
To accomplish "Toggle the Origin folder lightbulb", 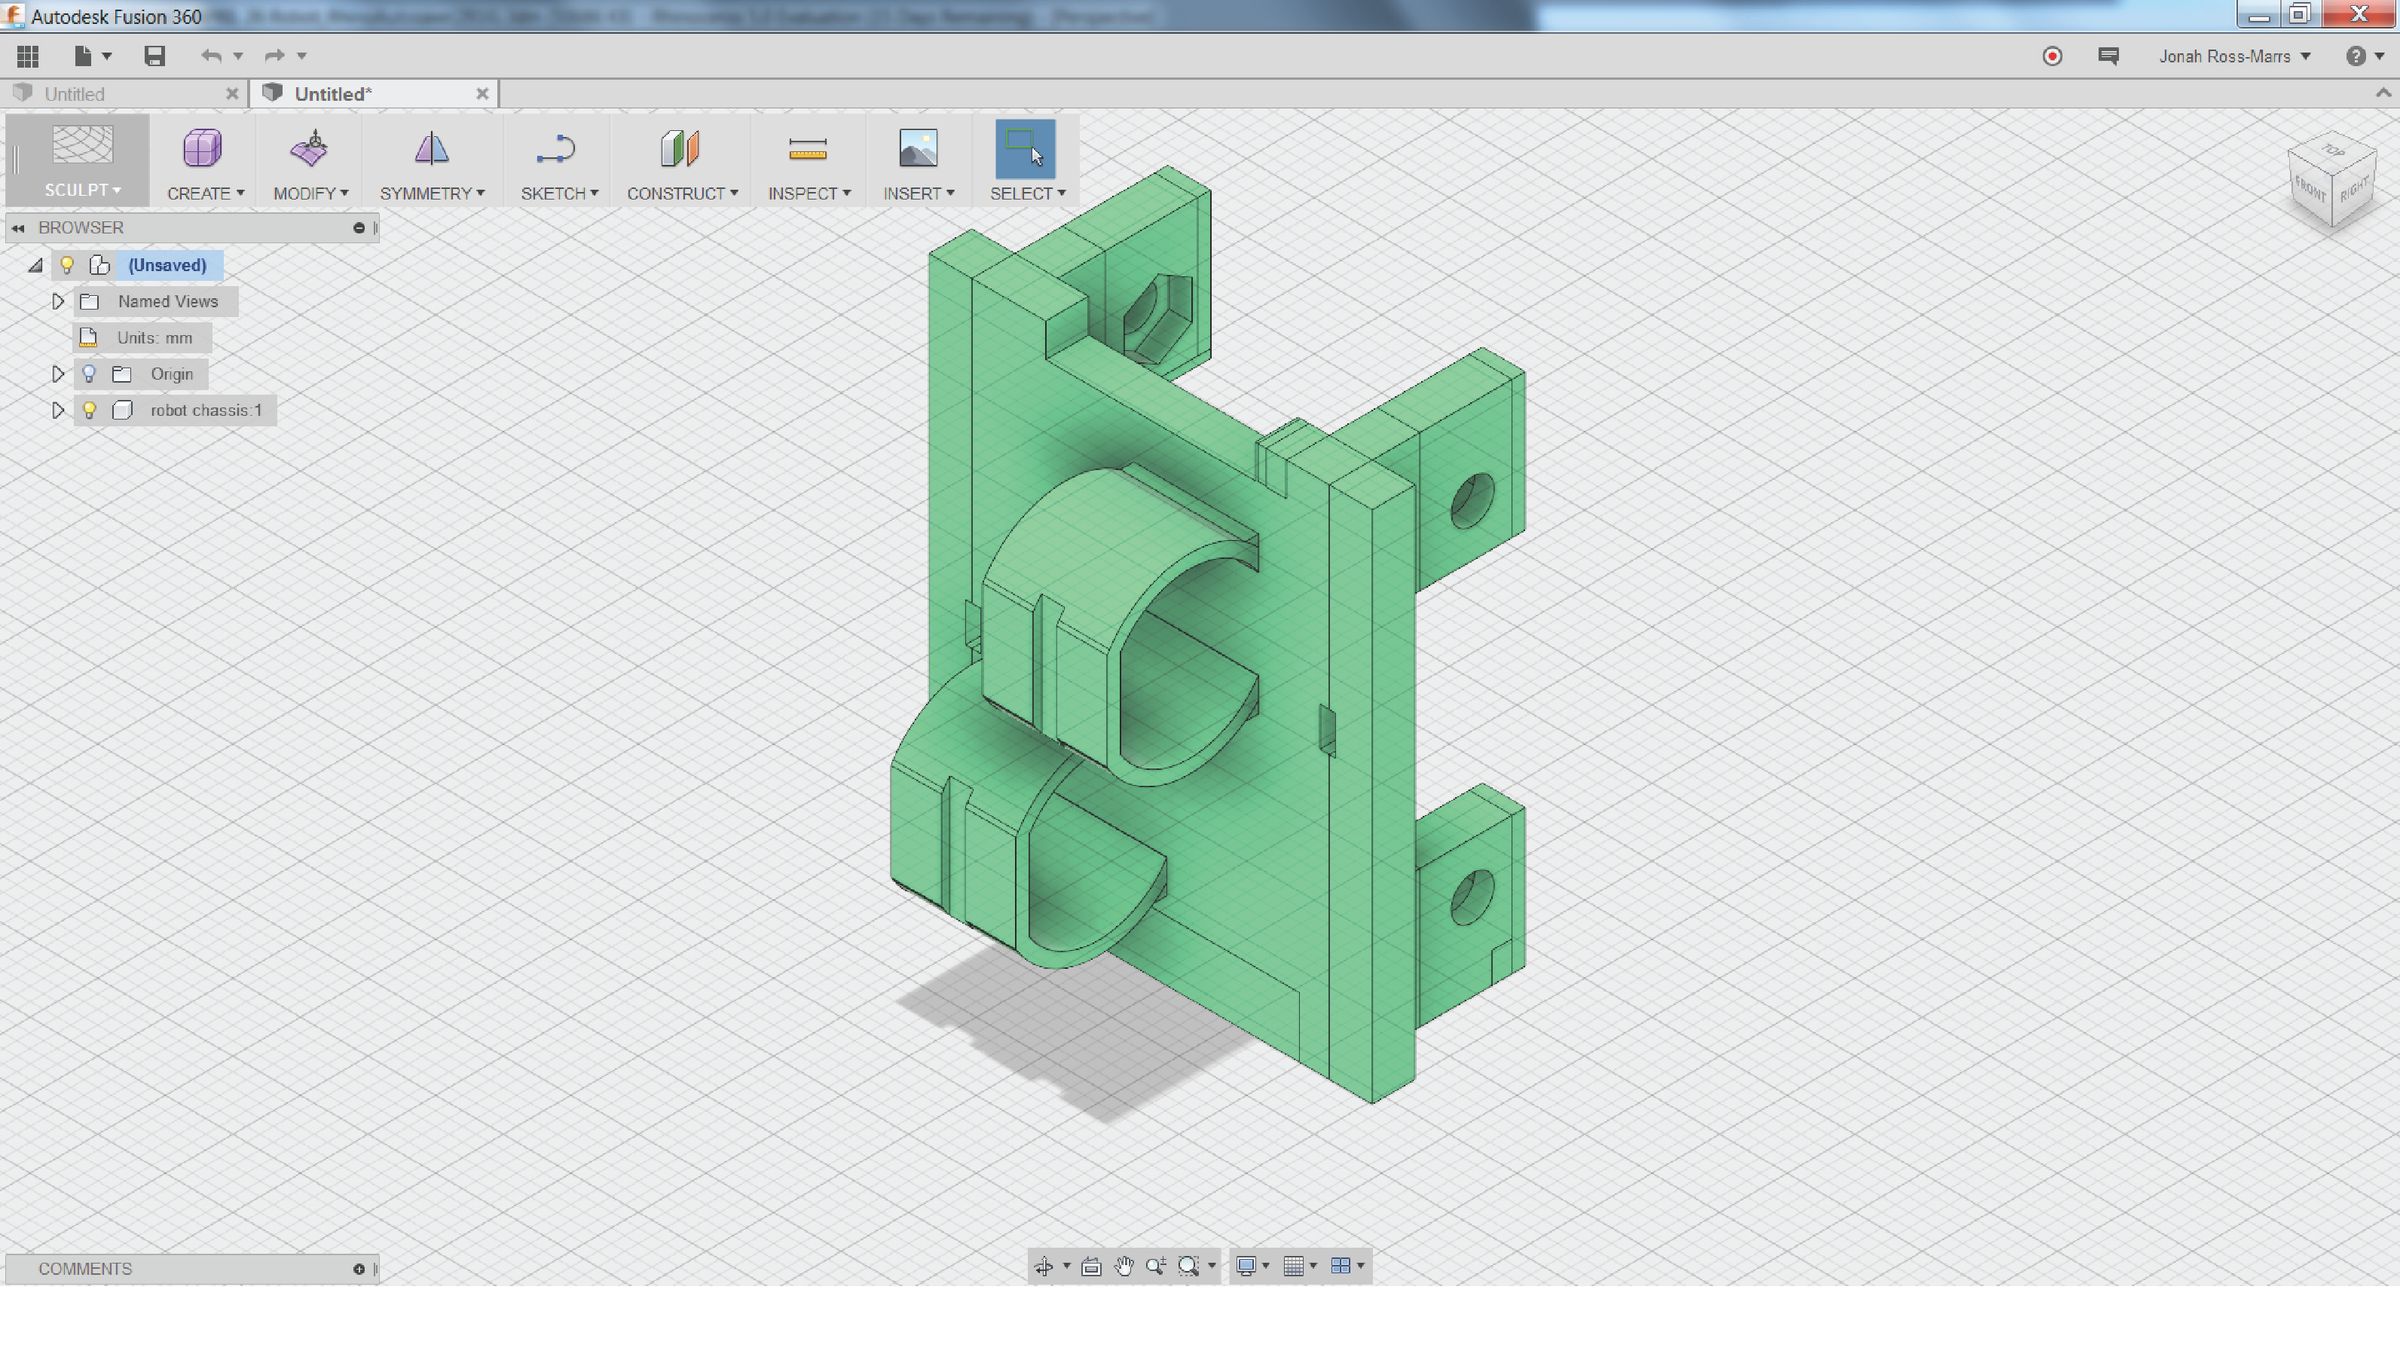I will (x=89, y=374).
